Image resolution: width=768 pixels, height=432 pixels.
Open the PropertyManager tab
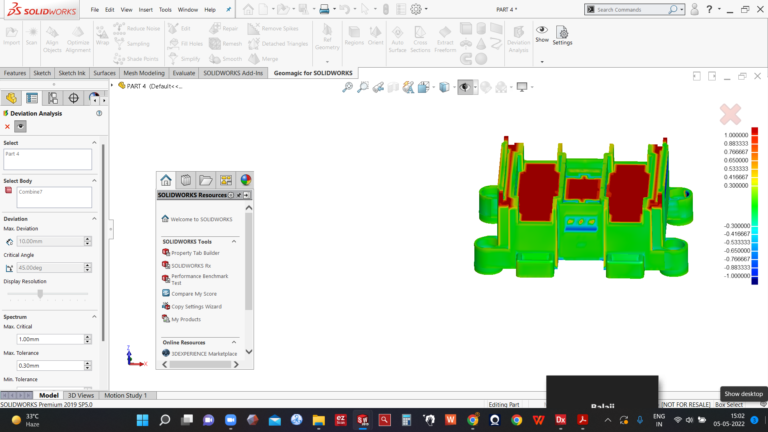[32, 98]
